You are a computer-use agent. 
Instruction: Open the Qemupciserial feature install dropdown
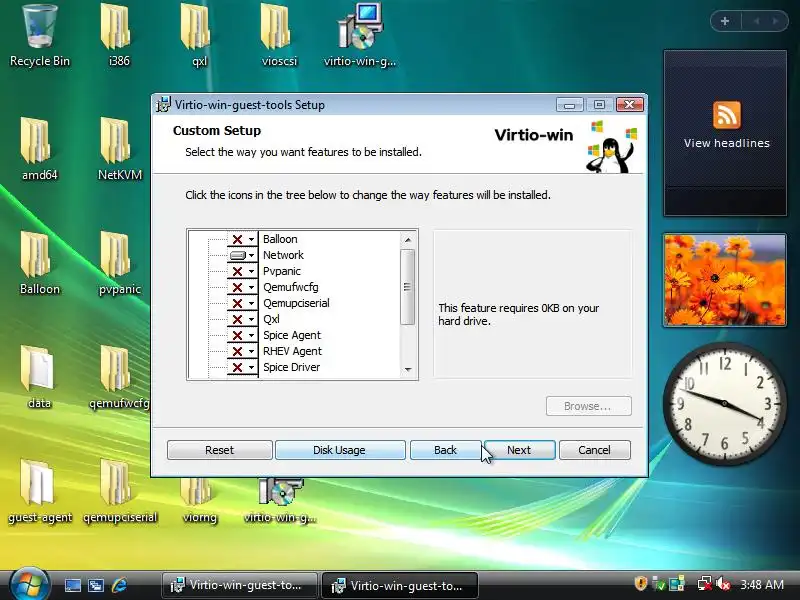tap(242, 303)
